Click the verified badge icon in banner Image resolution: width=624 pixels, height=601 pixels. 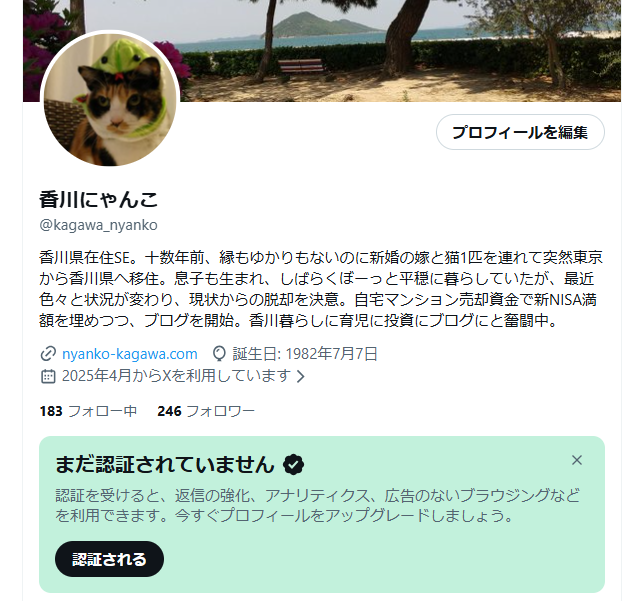[294, 464]
